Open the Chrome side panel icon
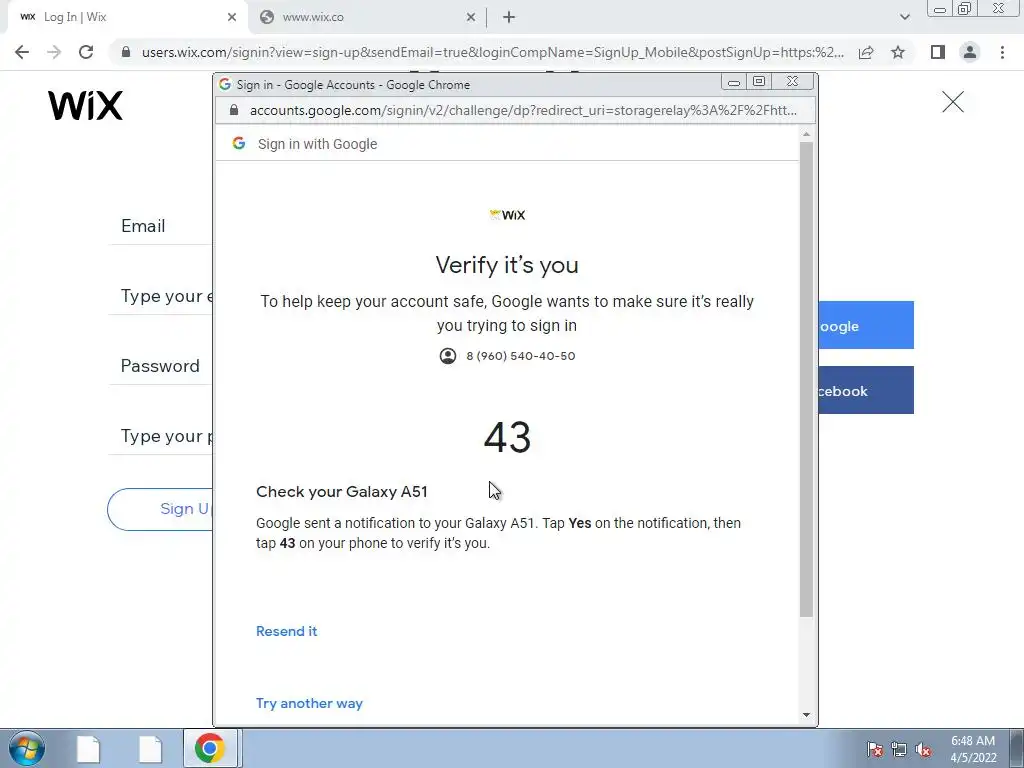The height and width of the screenshot is (768, 1024). pyautogui.click(x=938, y=52)
